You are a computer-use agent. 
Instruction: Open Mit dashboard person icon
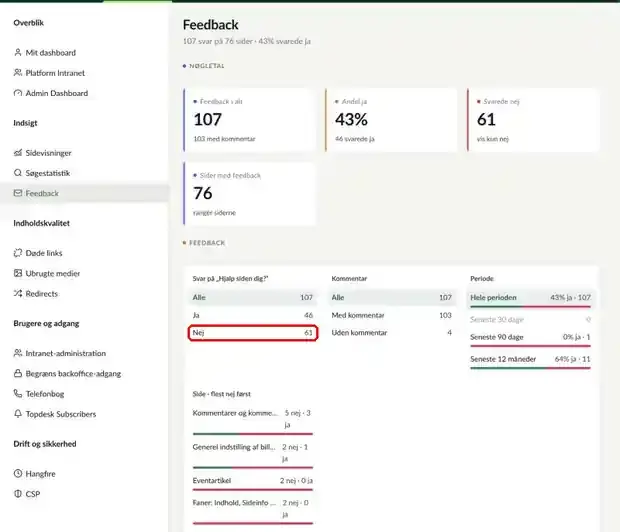coord(18,52)
